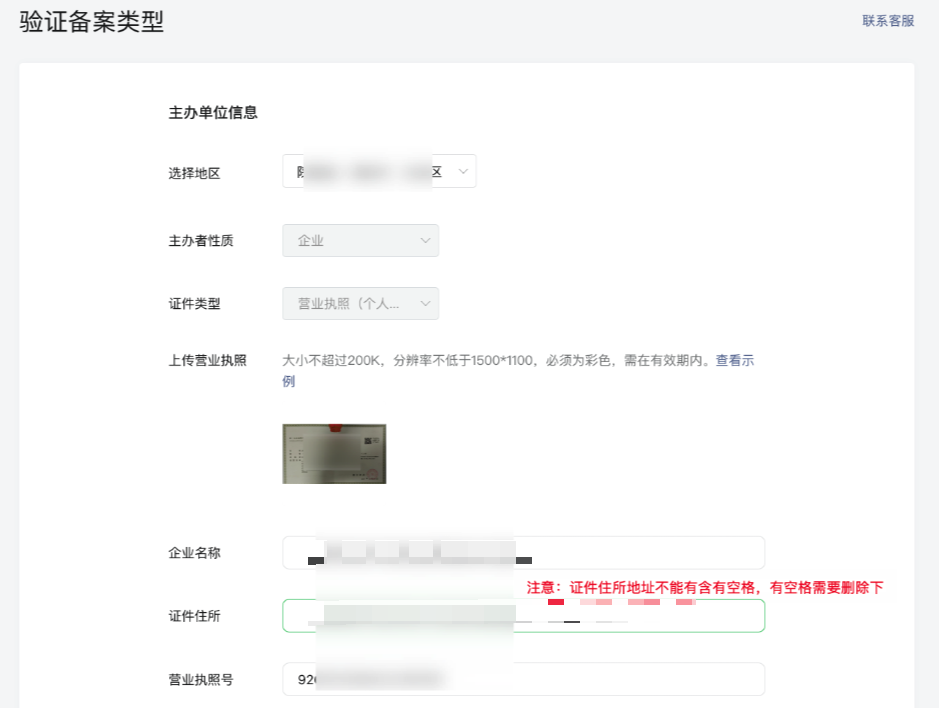Focus the 企业名称 input field
Image resolution: width=939 pixels, height=708 pixels.
[x=640, y=553]
